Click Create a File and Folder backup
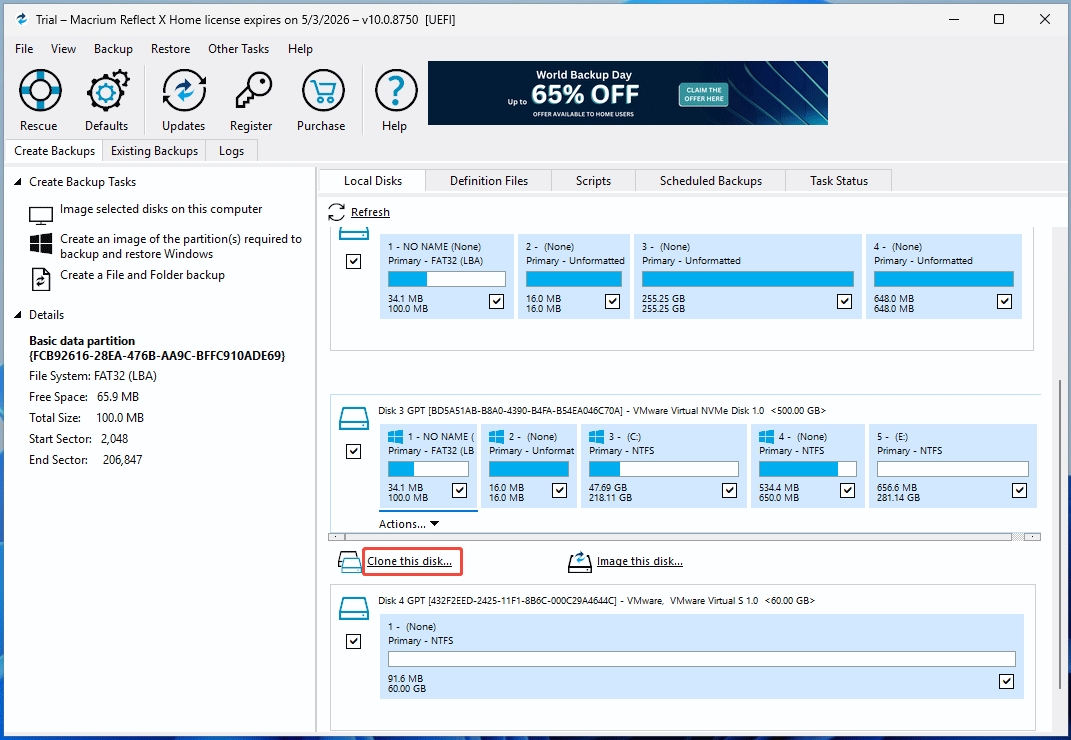Screen dimensions: 1071x740 click(142, 275)
